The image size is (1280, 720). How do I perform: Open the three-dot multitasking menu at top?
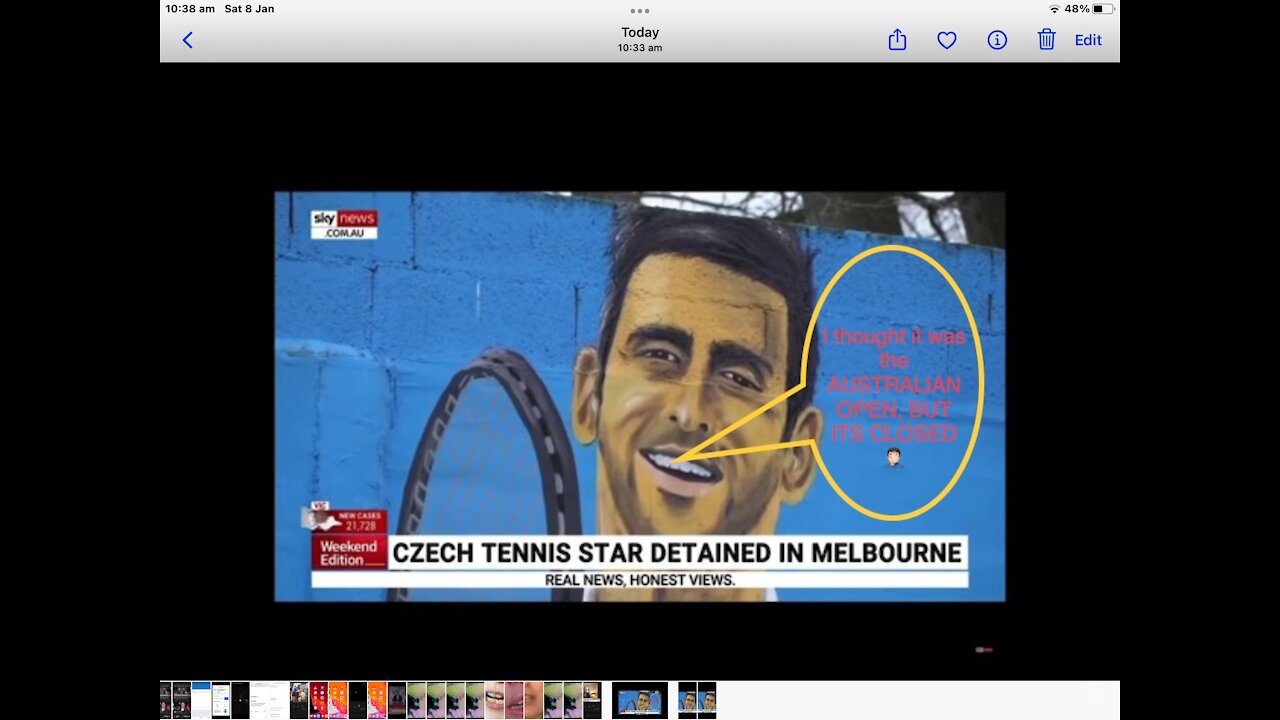point(640,11)
